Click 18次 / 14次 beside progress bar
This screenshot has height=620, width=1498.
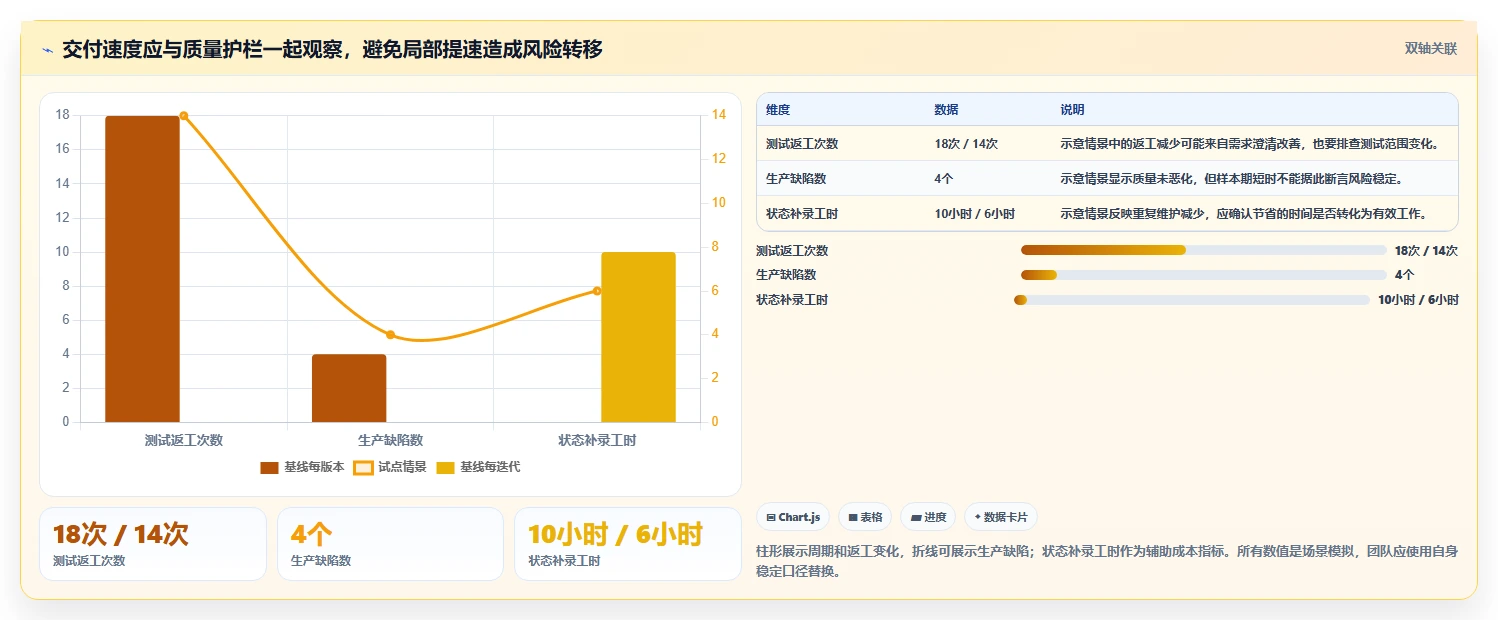(x=1426, y=251)
